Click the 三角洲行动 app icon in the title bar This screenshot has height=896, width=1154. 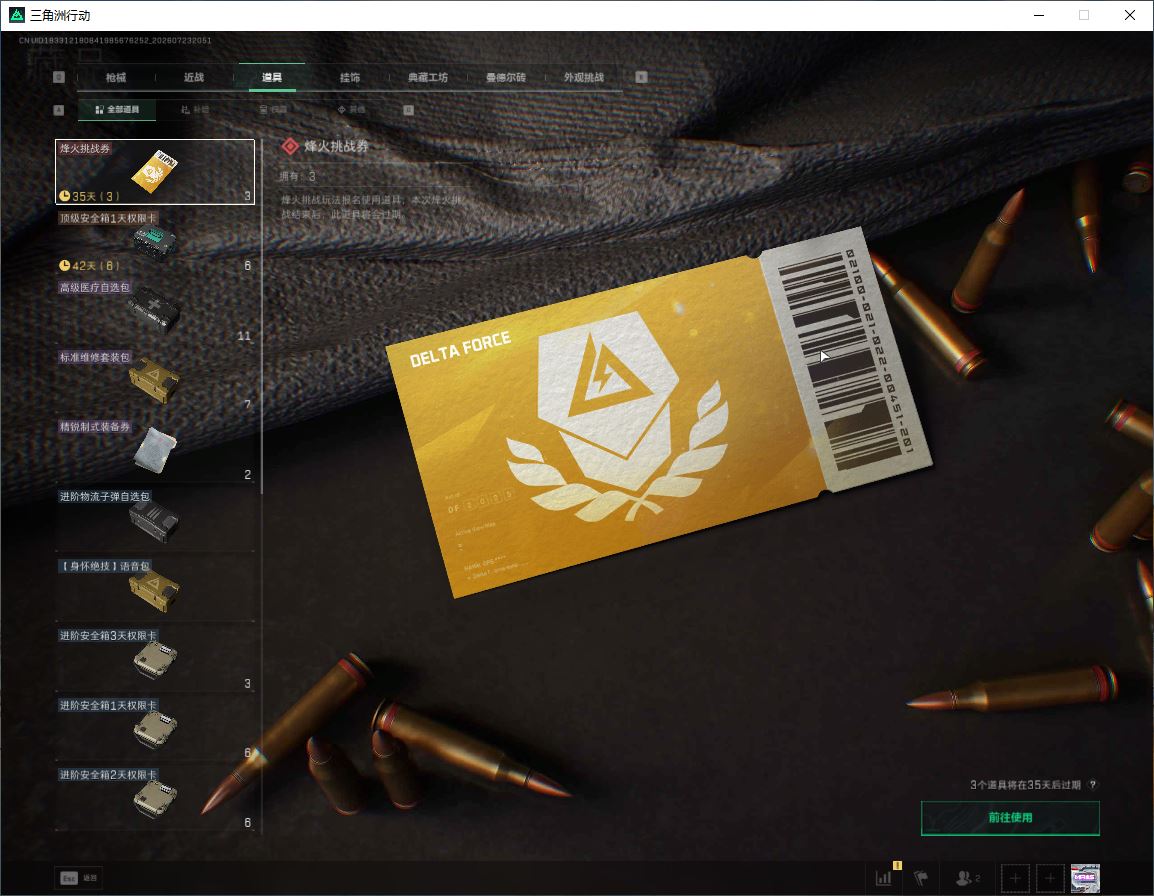(16, 15)
